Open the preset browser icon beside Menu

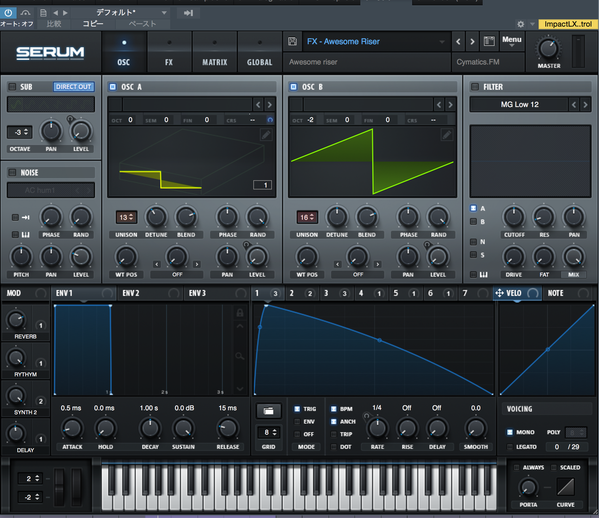point(489,41)
